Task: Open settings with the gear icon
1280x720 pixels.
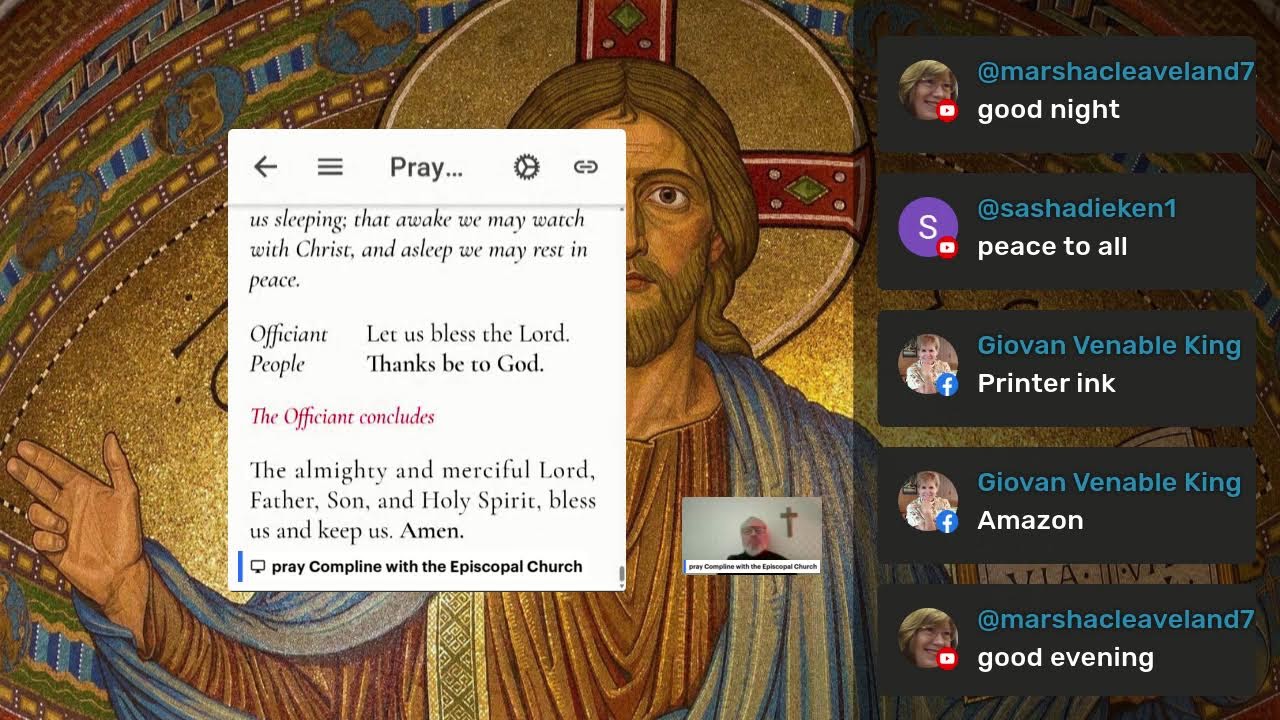Action: coord(526,167)
